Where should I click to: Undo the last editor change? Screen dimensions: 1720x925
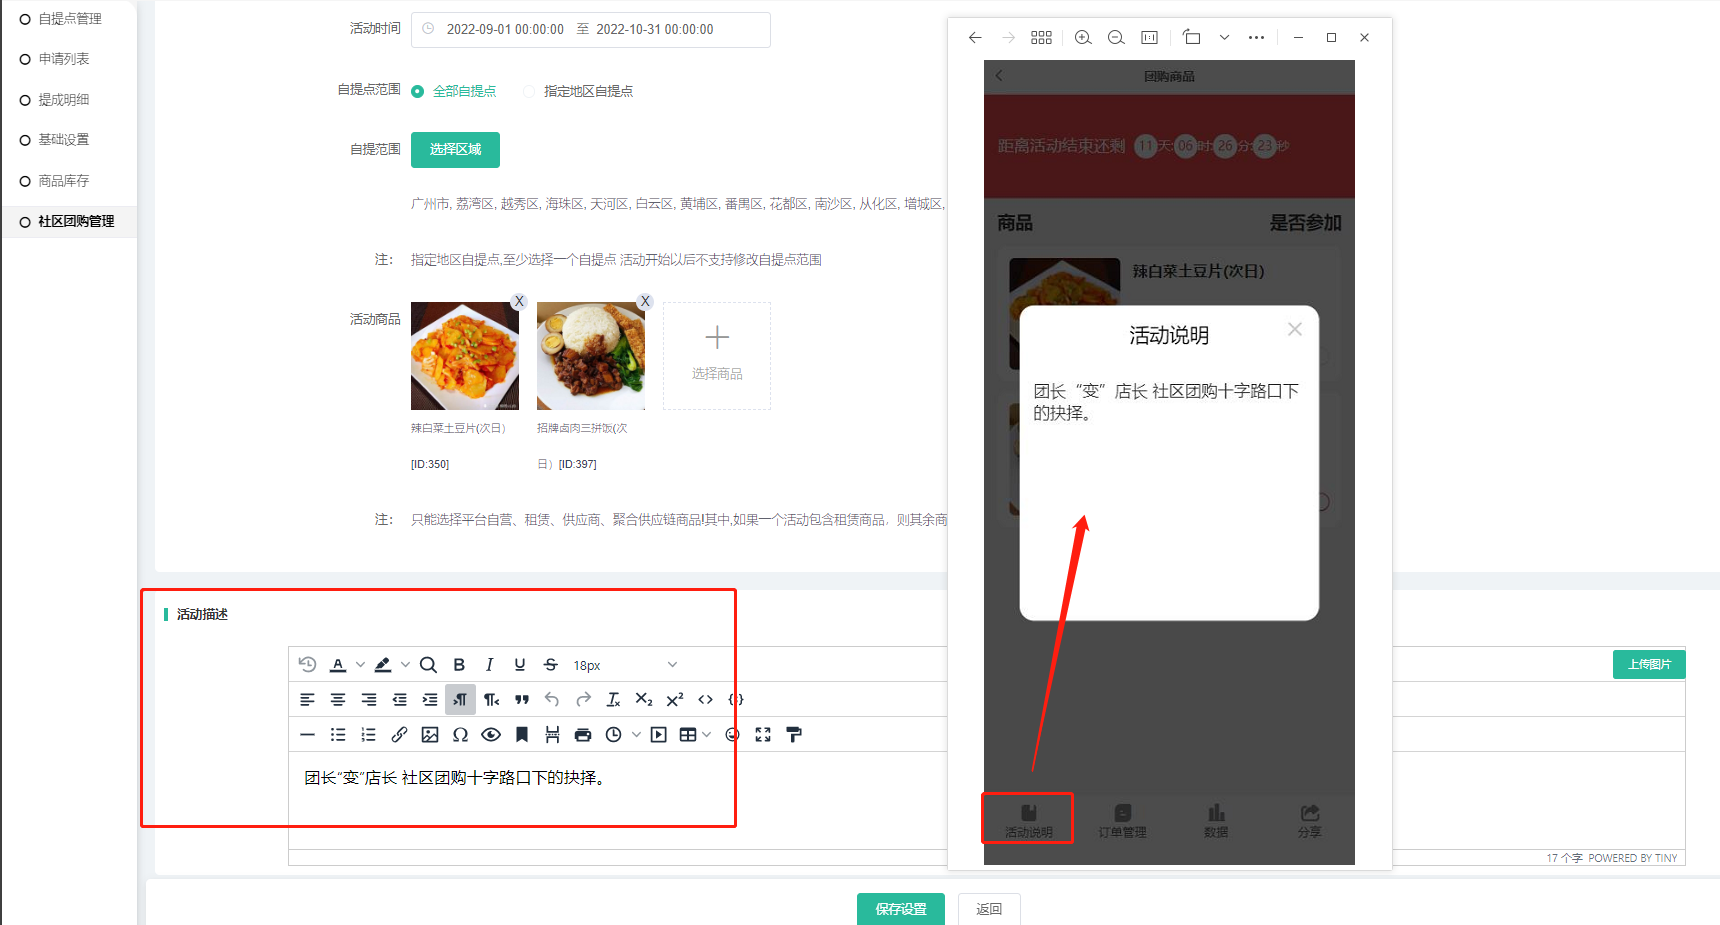pos(552,700)
